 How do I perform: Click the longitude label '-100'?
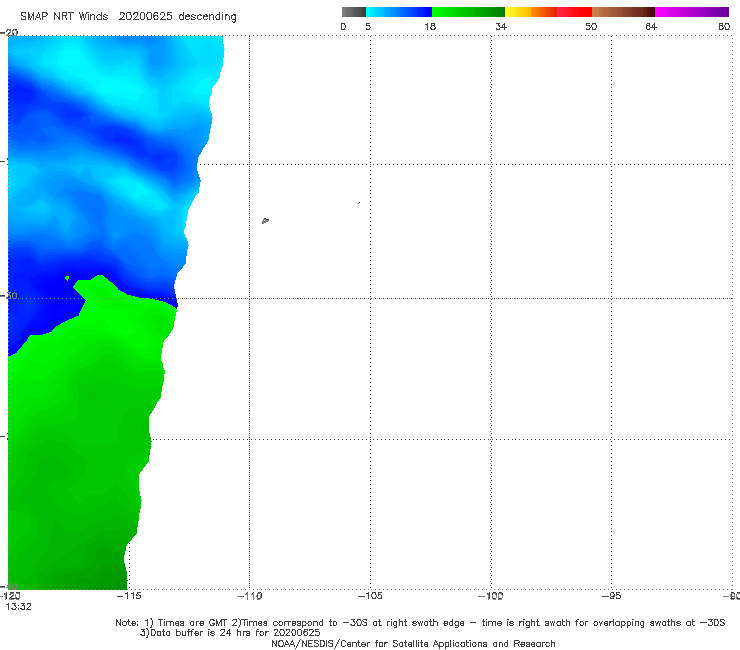point(491,596)
